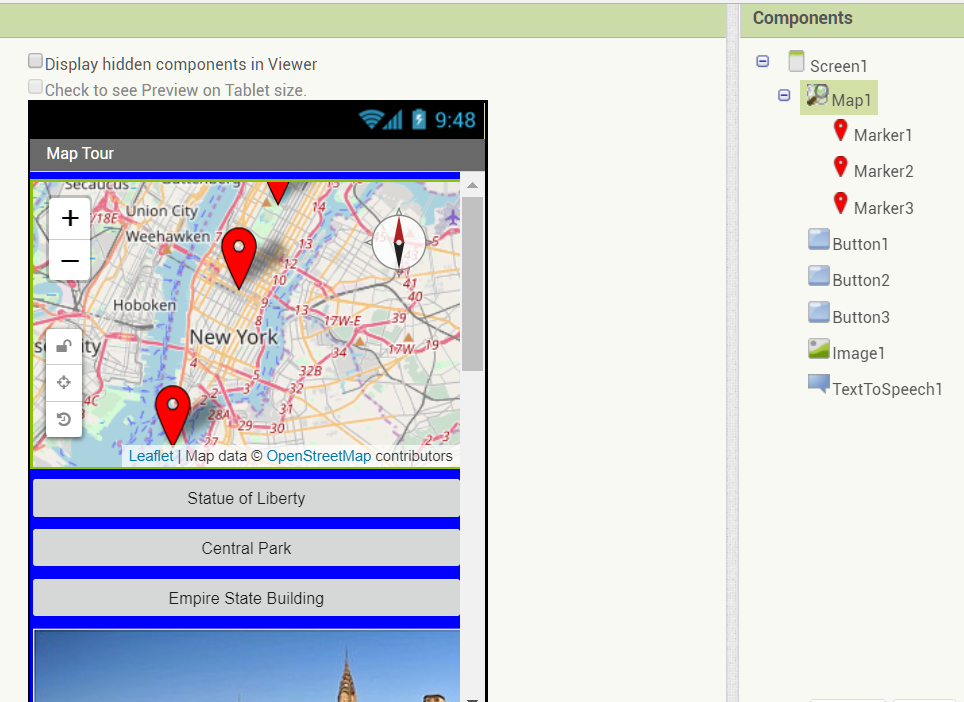
Task: Click the Button1 component icon
Action: tap(818, 239)
